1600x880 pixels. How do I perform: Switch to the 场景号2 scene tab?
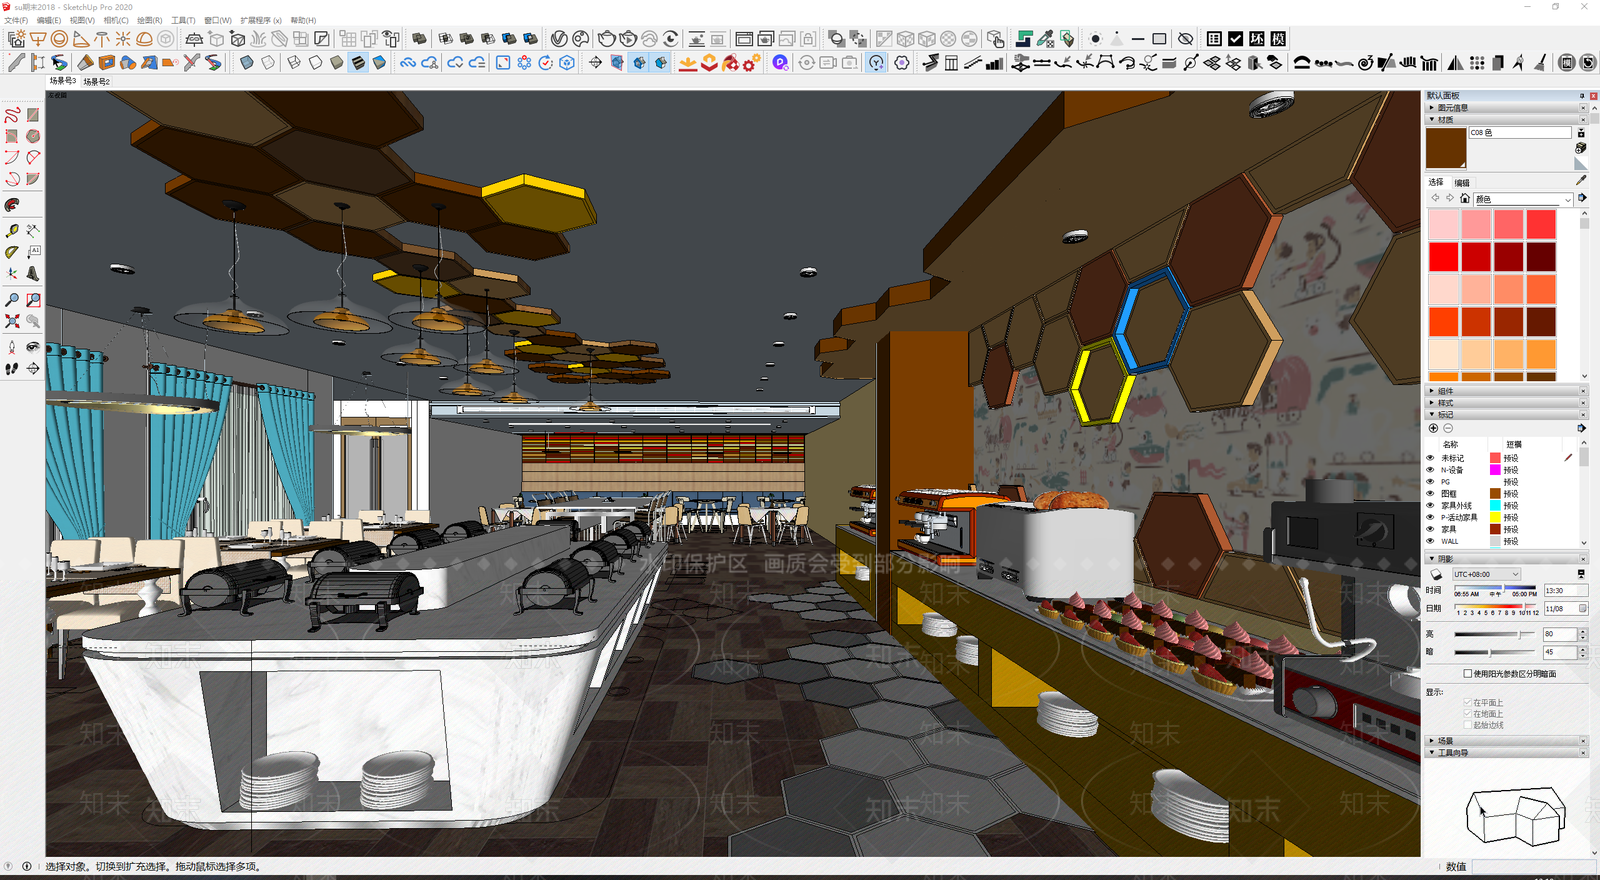(96, 82)
